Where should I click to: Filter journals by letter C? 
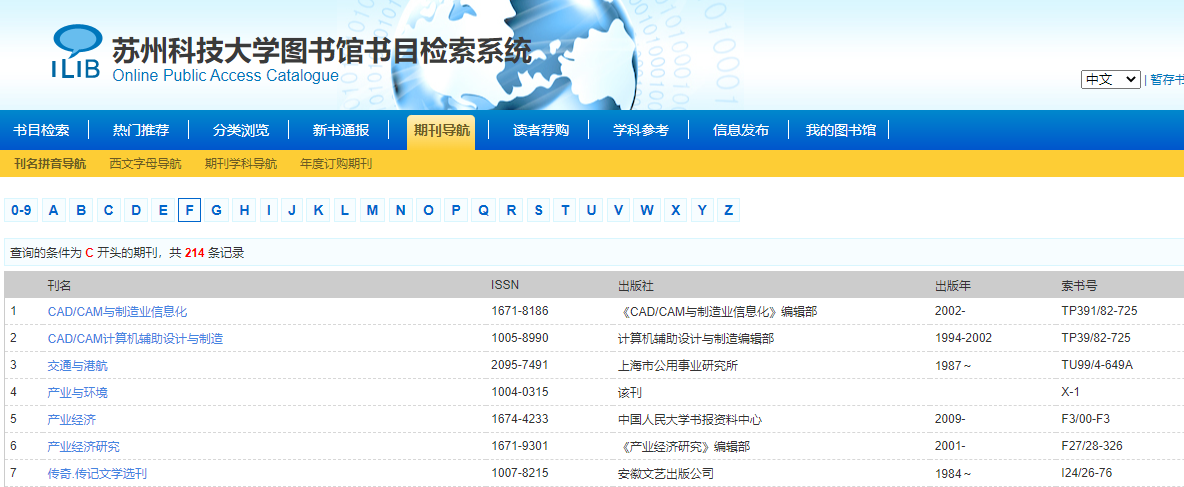click(108, 210)
